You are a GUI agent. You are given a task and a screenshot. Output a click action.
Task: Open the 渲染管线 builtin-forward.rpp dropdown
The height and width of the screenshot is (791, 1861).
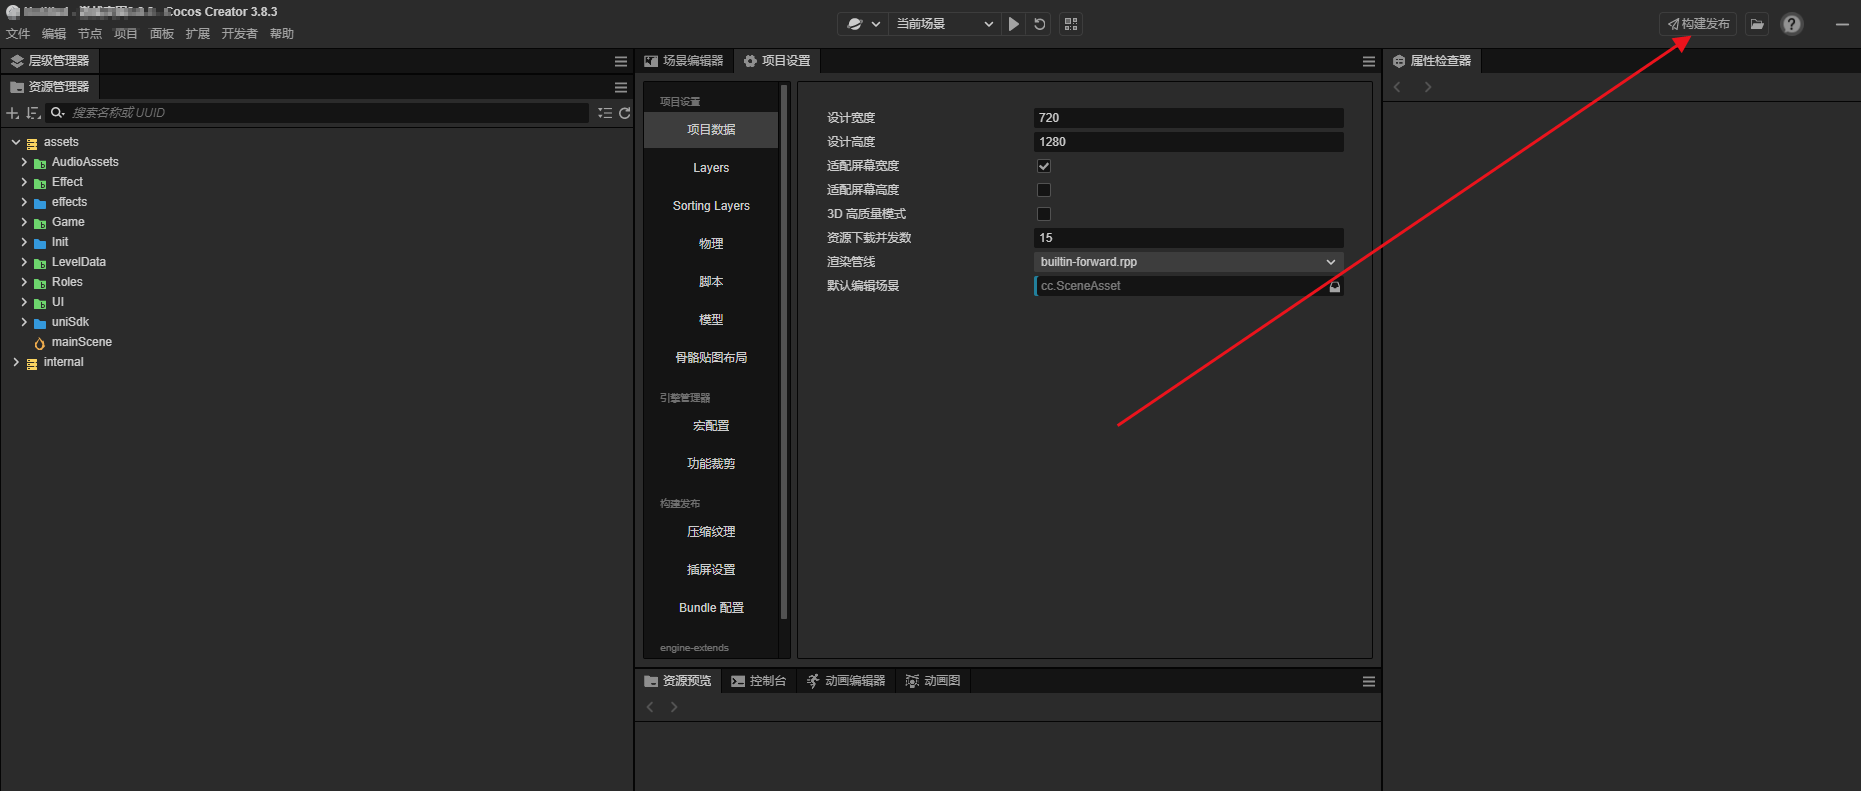pos(1187,262)
